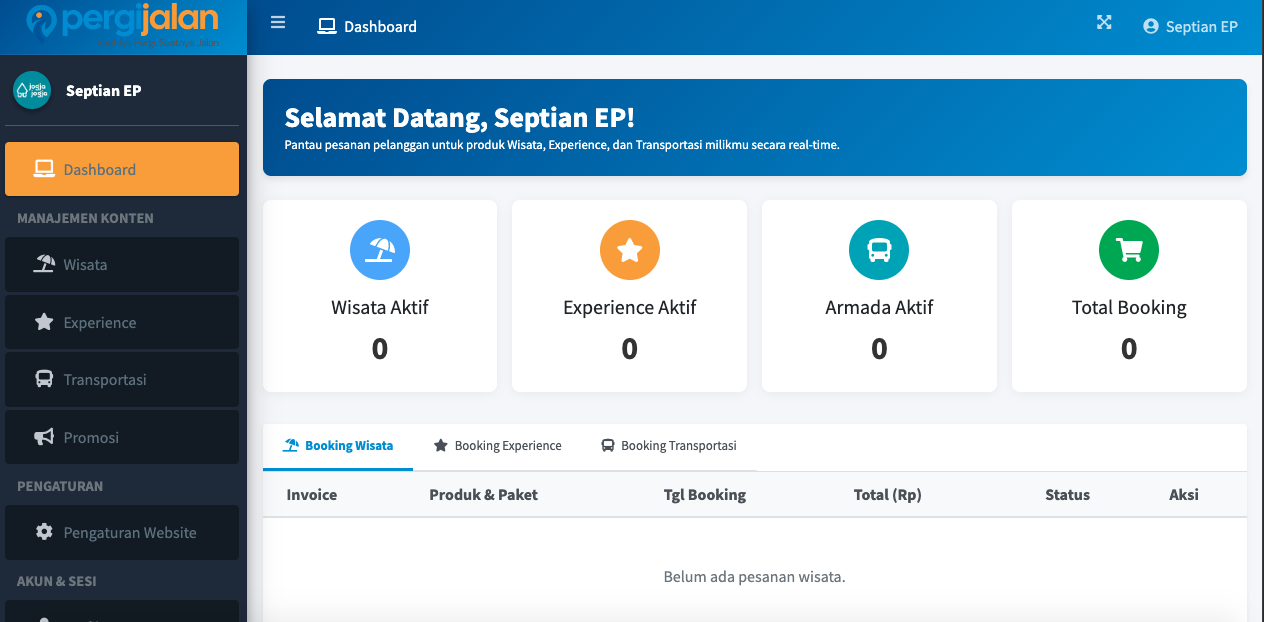Click the Invoice column header

(x=312, y=495)
